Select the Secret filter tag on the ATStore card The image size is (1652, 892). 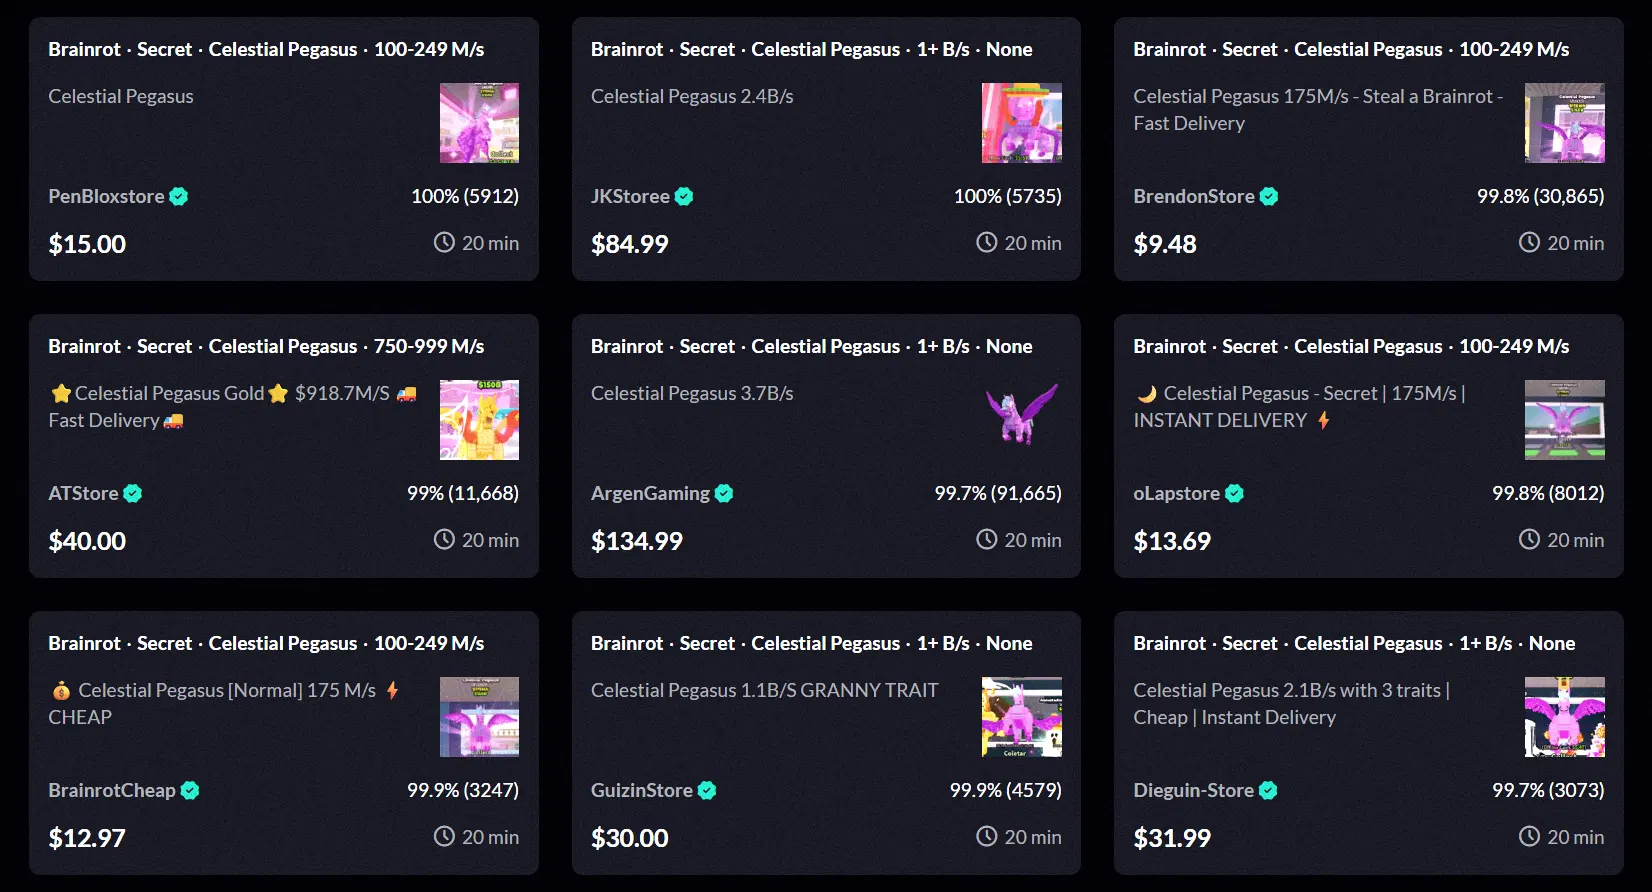pos(164,346)
